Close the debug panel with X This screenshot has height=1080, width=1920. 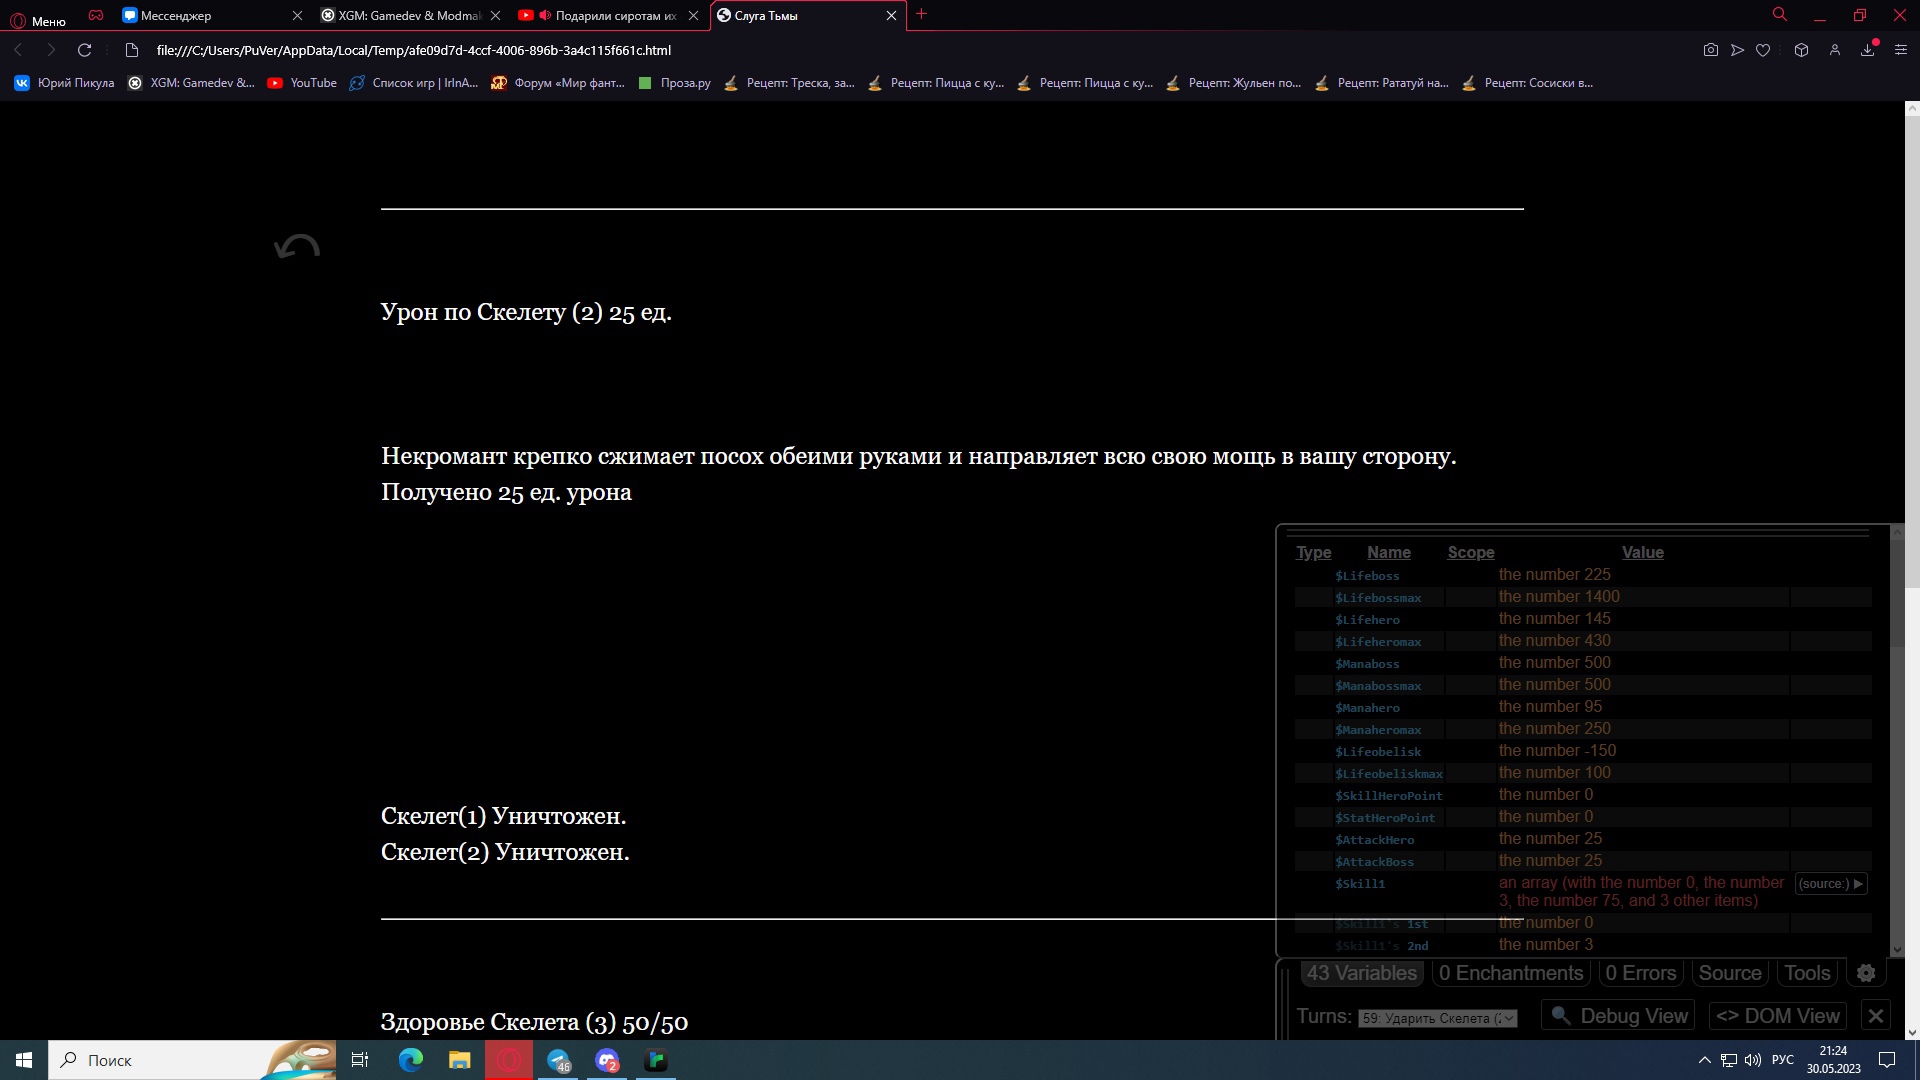pos(1876,1016)
